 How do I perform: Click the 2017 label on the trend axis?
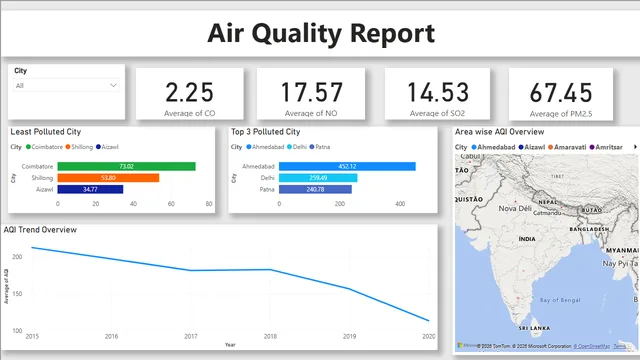coord(191,336)
